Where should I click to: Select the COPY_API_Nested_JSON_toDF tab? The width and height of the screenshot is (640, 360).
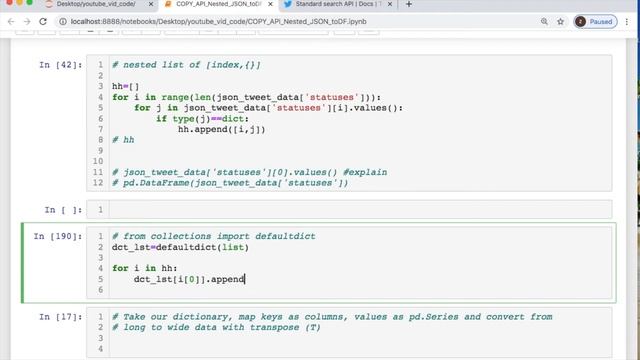click(x=218, y=4)
